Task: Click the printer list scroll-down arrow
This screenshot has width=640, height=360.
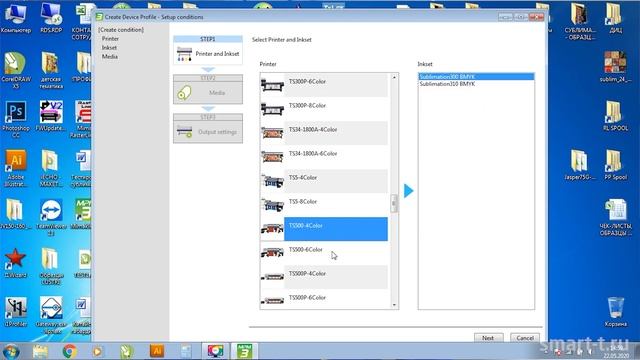Action: [394, 305]
